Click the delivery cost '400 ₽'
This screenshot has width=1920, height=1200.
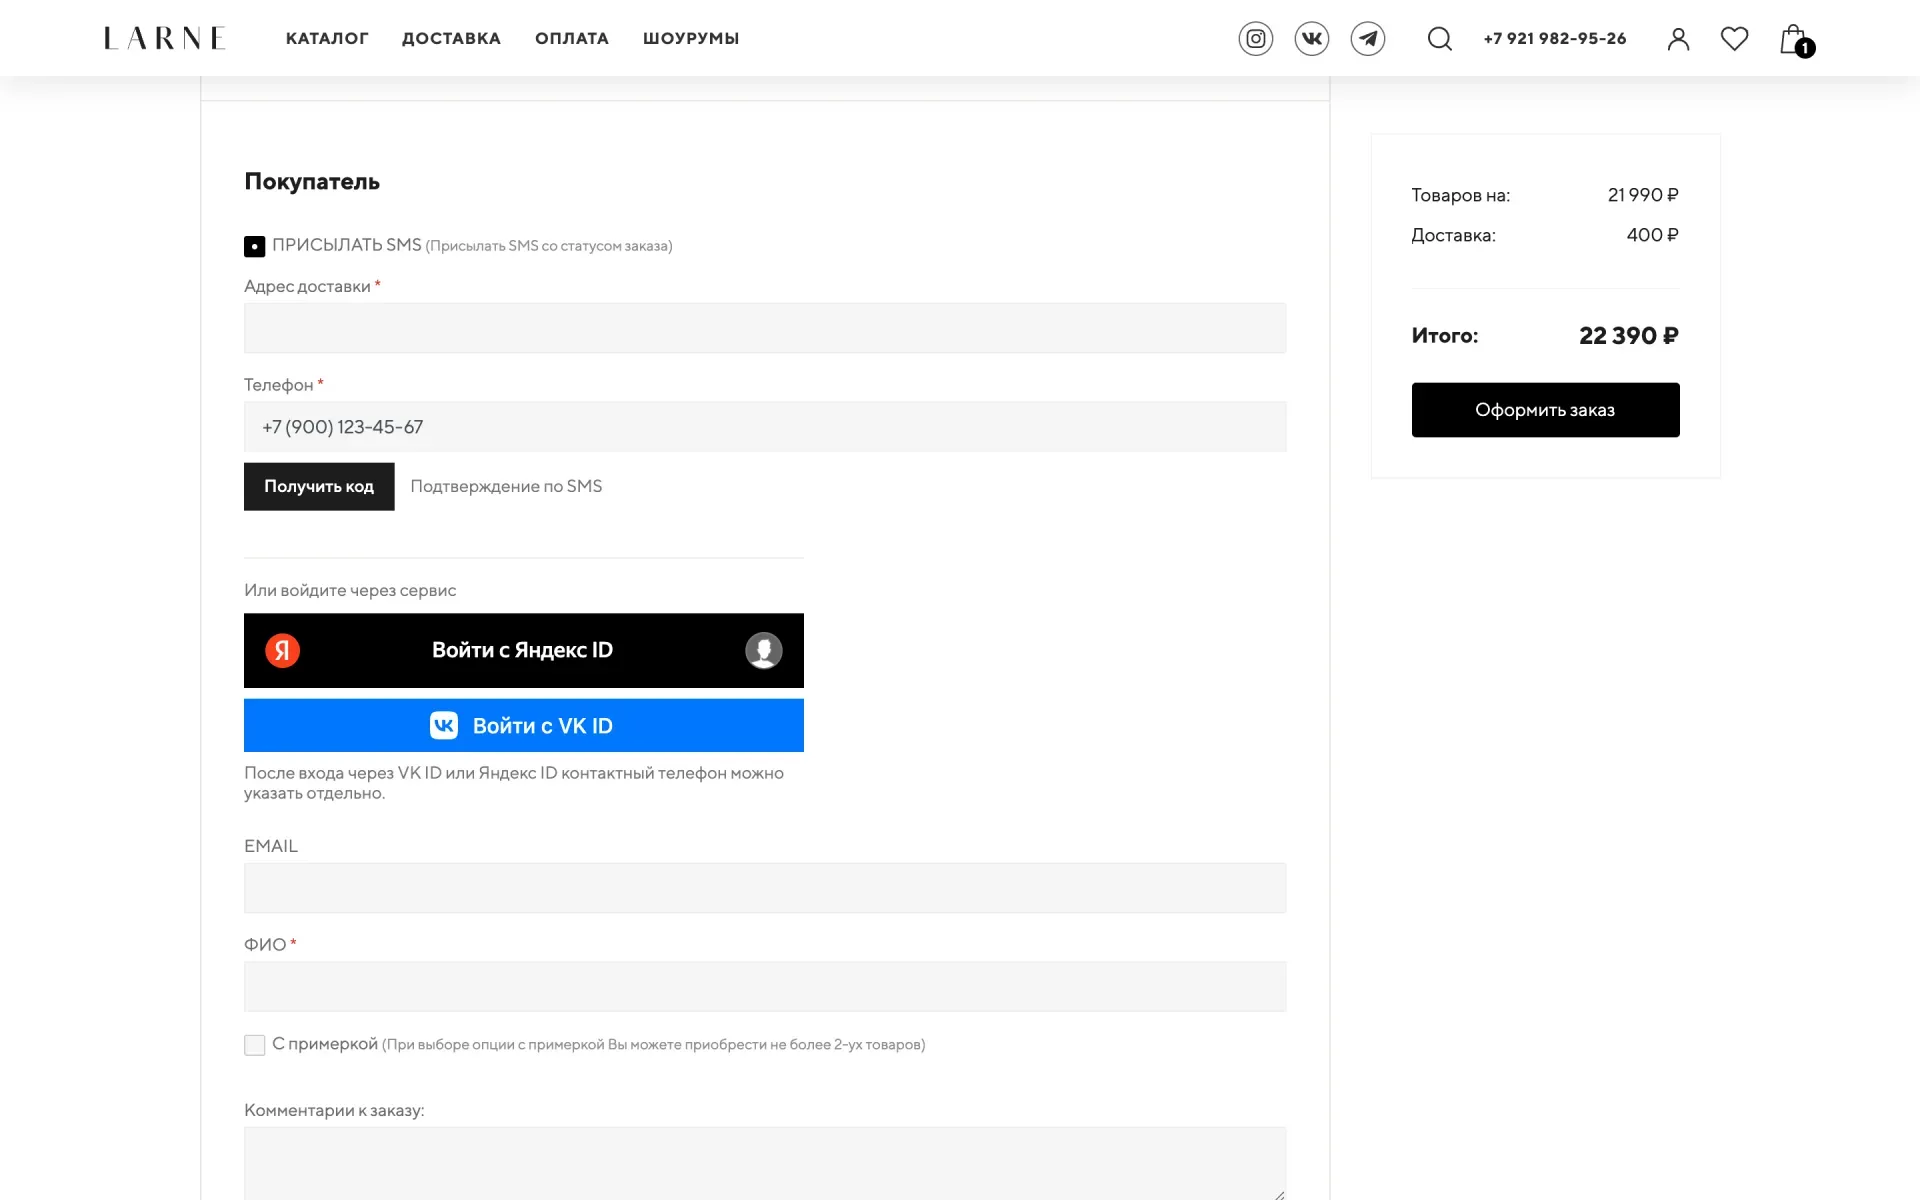point(1653,235)
